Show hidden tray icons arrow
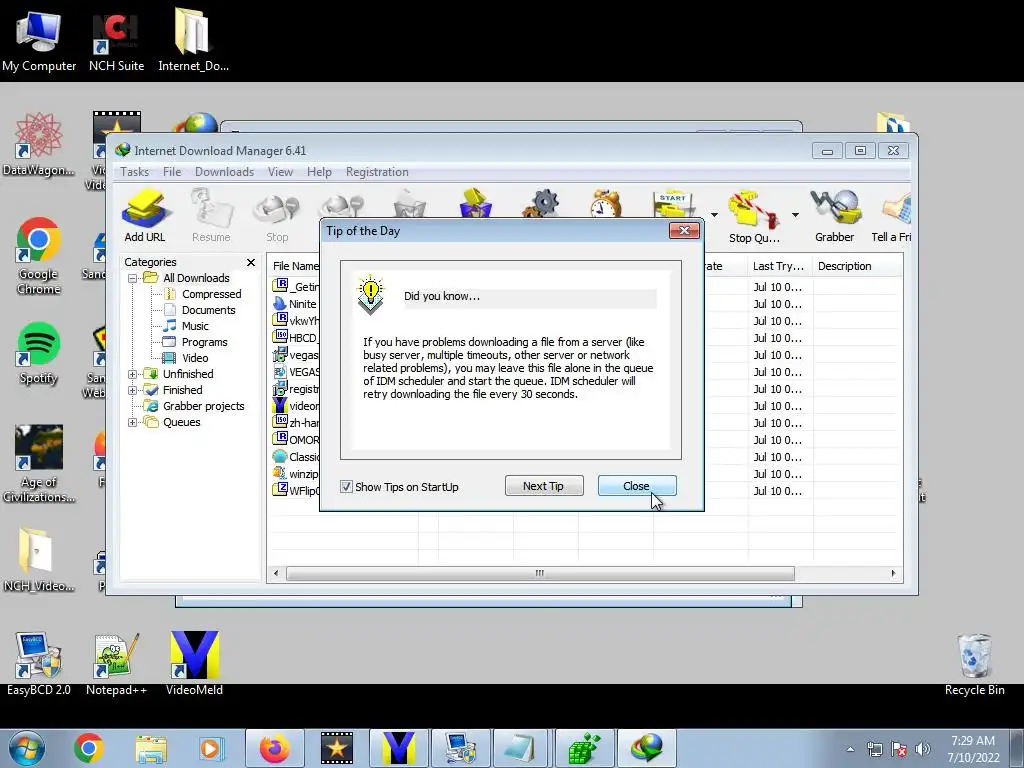Viewport: 1024px width, 768px height. (850, 749)
